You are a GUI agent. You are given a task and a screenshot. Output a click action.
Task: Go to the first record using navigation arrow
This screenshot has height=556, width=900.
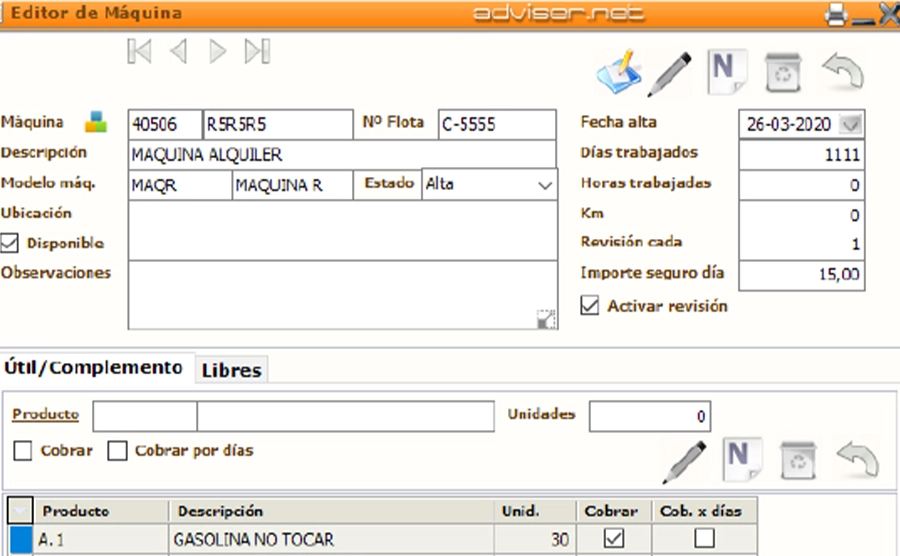coord(140,52)
